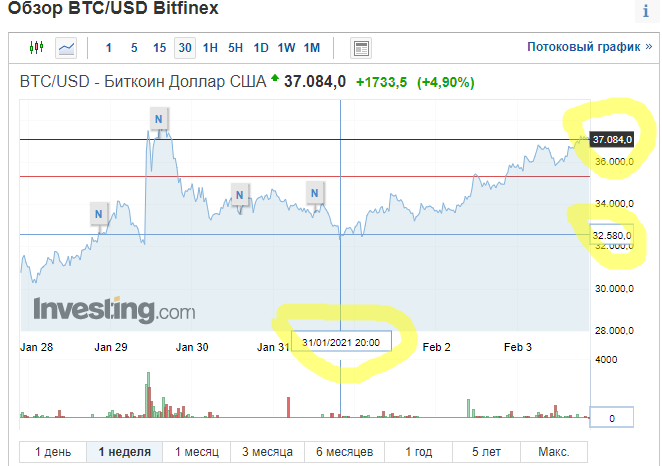
Task: Select the 15 minute interval
Action: coord(159,47)
